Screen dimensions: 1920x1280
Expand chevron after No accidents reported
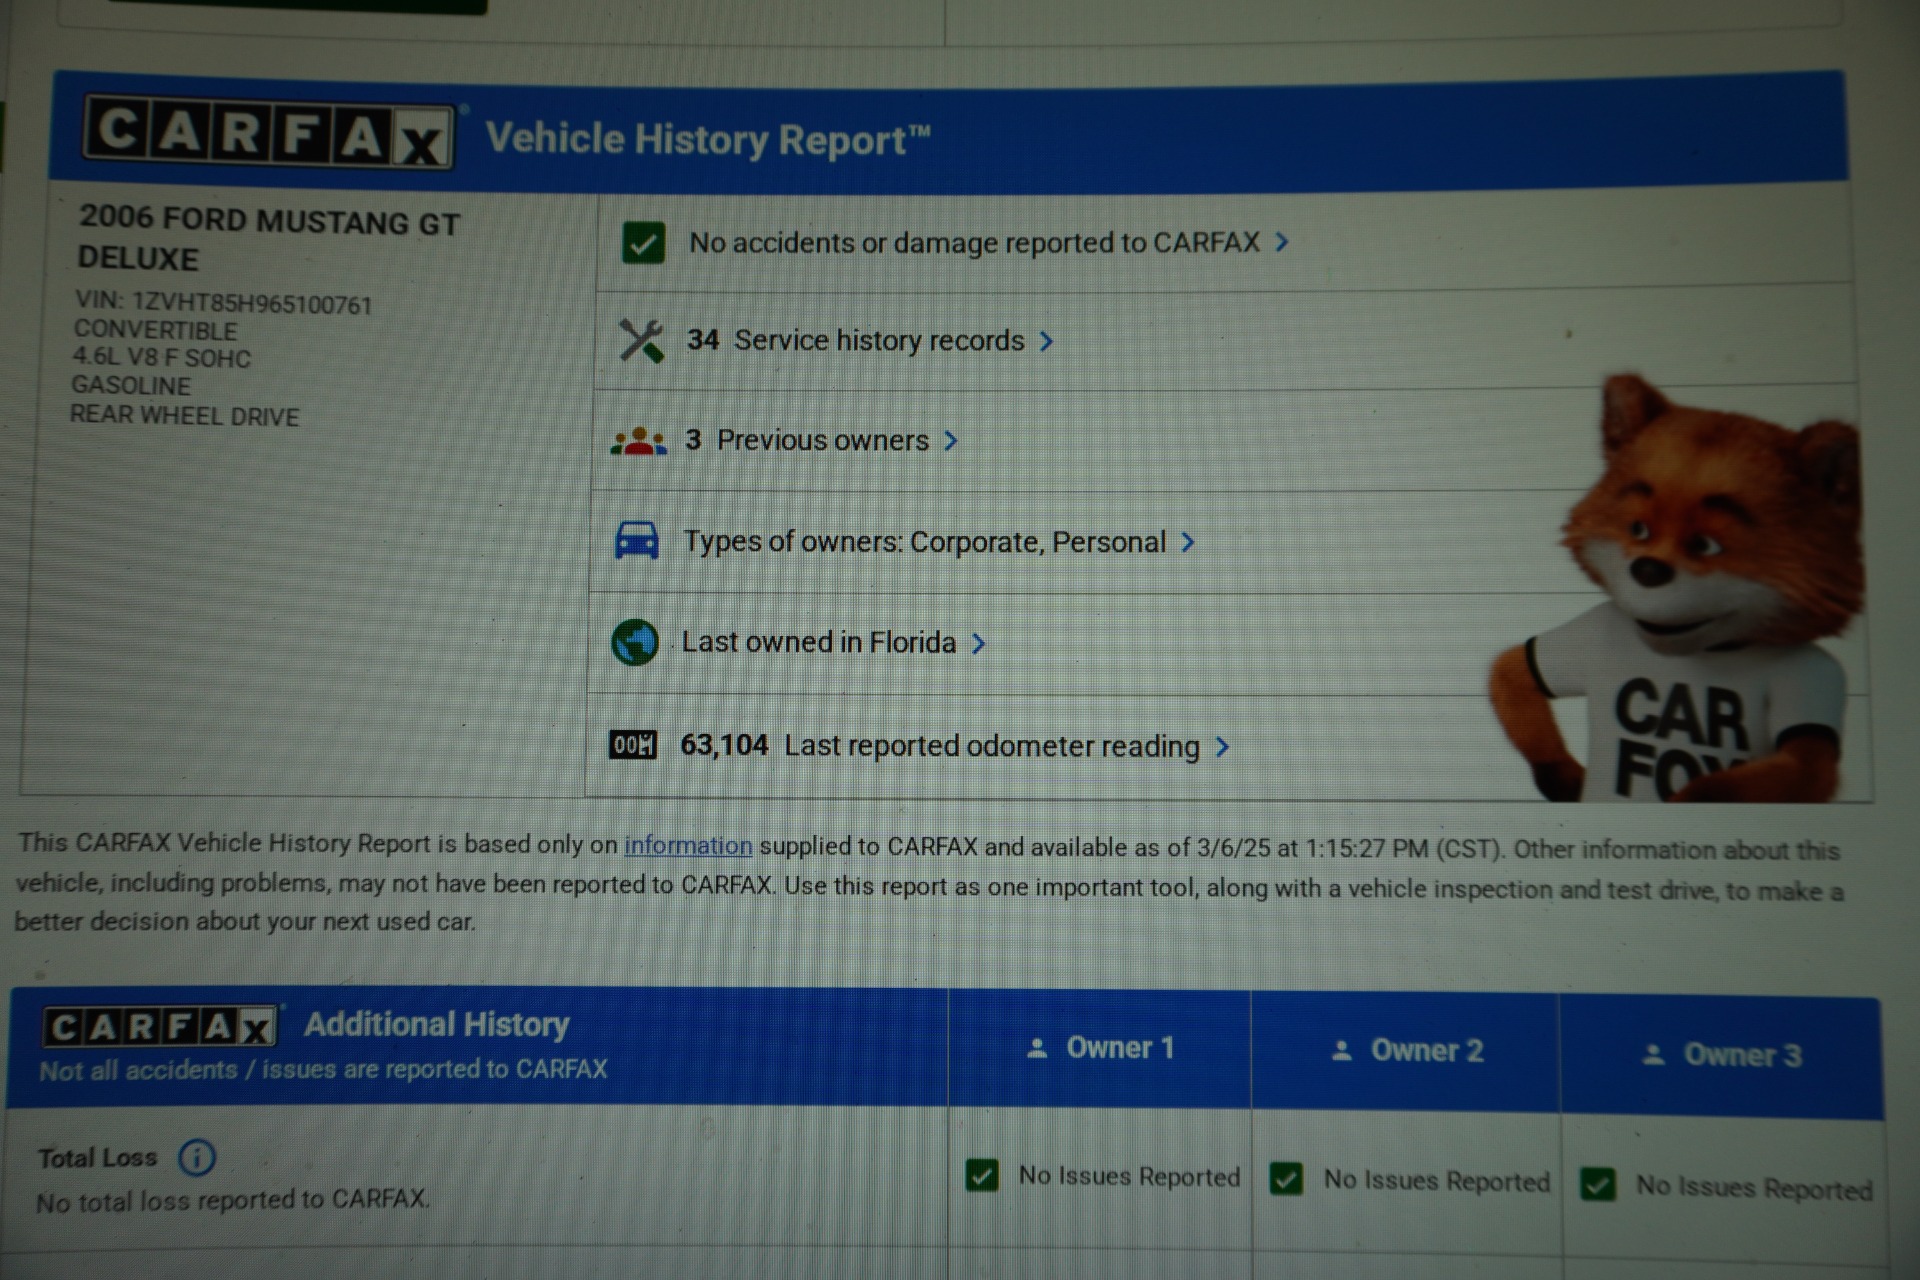point(1282,242)
